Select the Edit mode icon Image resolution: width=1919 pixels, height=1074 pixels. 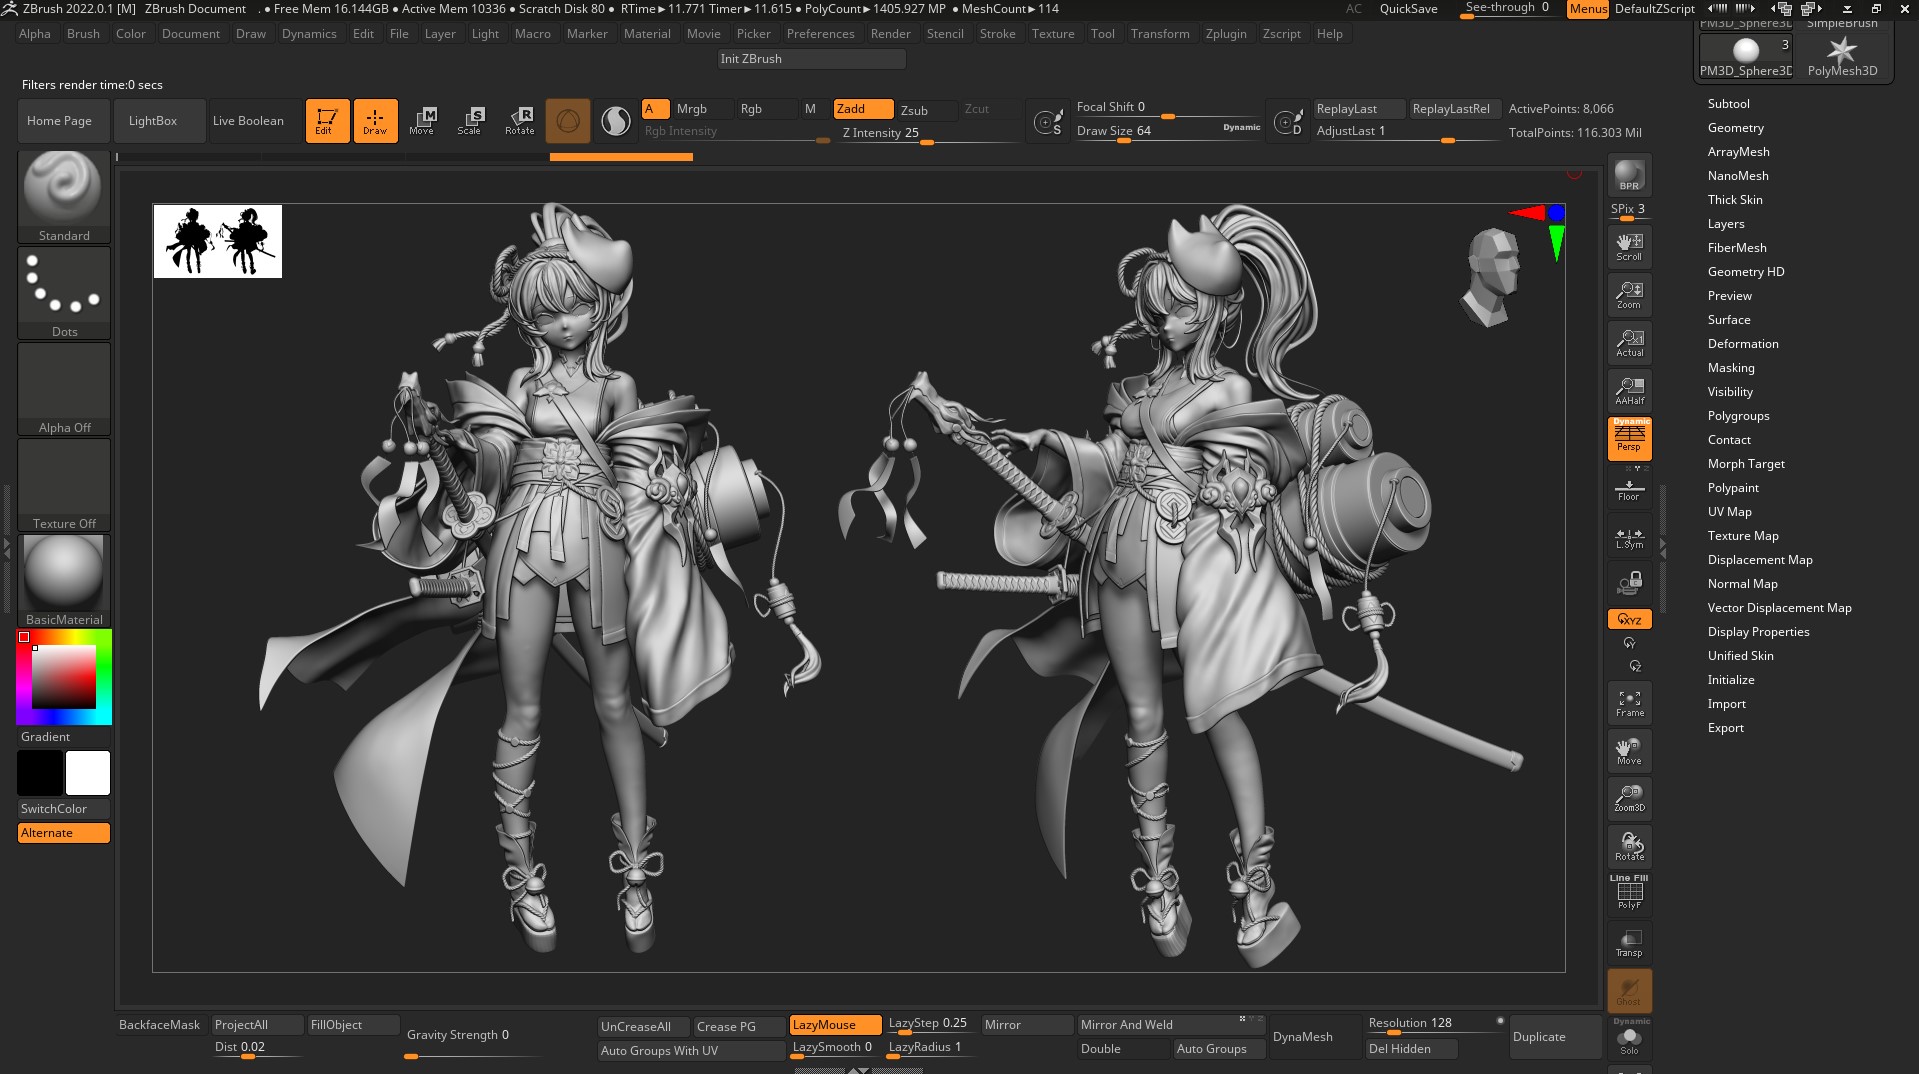pos(327,121)
